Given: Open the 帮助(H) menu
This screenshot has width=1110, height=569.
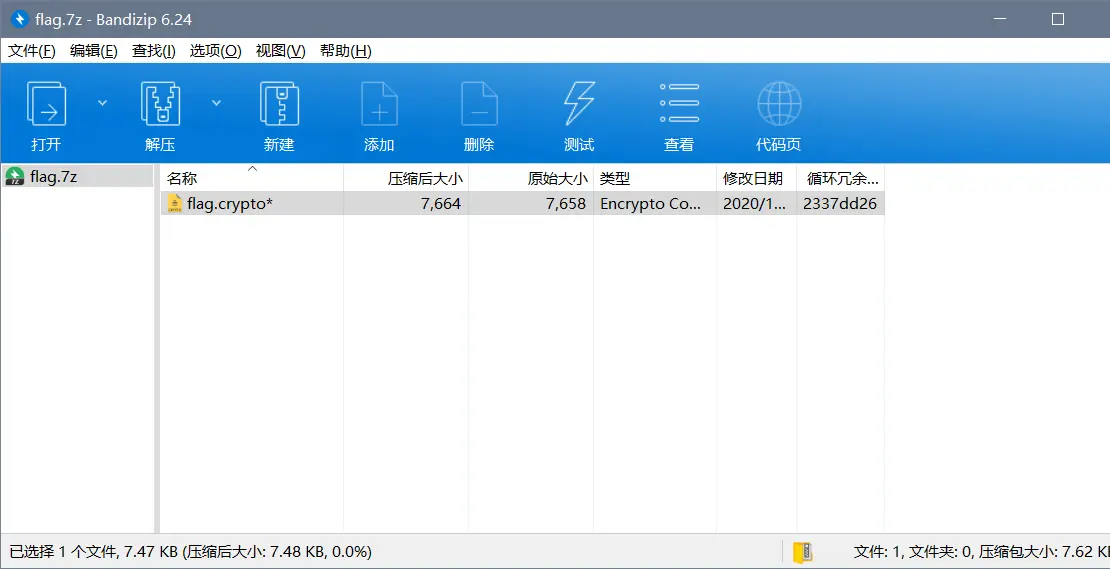Looking at the screenshot, I should (345, 51).
